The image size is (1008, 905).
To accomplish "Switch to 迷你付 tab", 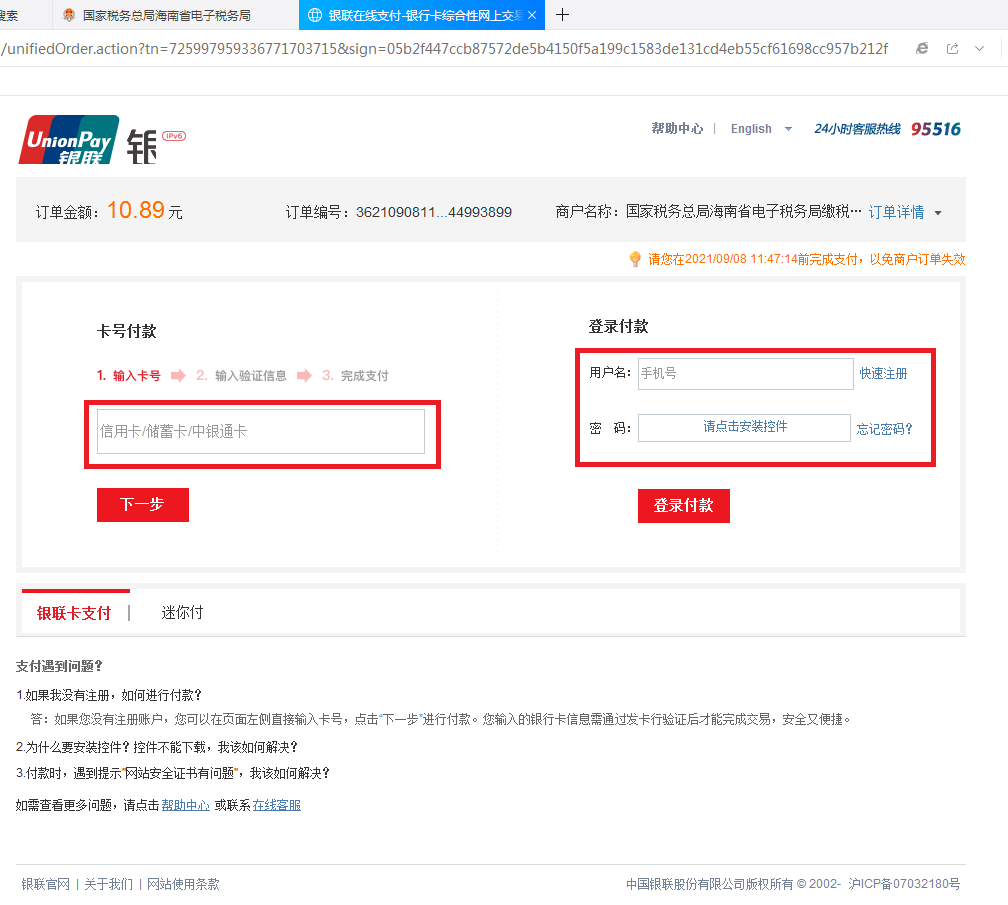I will pos(182,613).
